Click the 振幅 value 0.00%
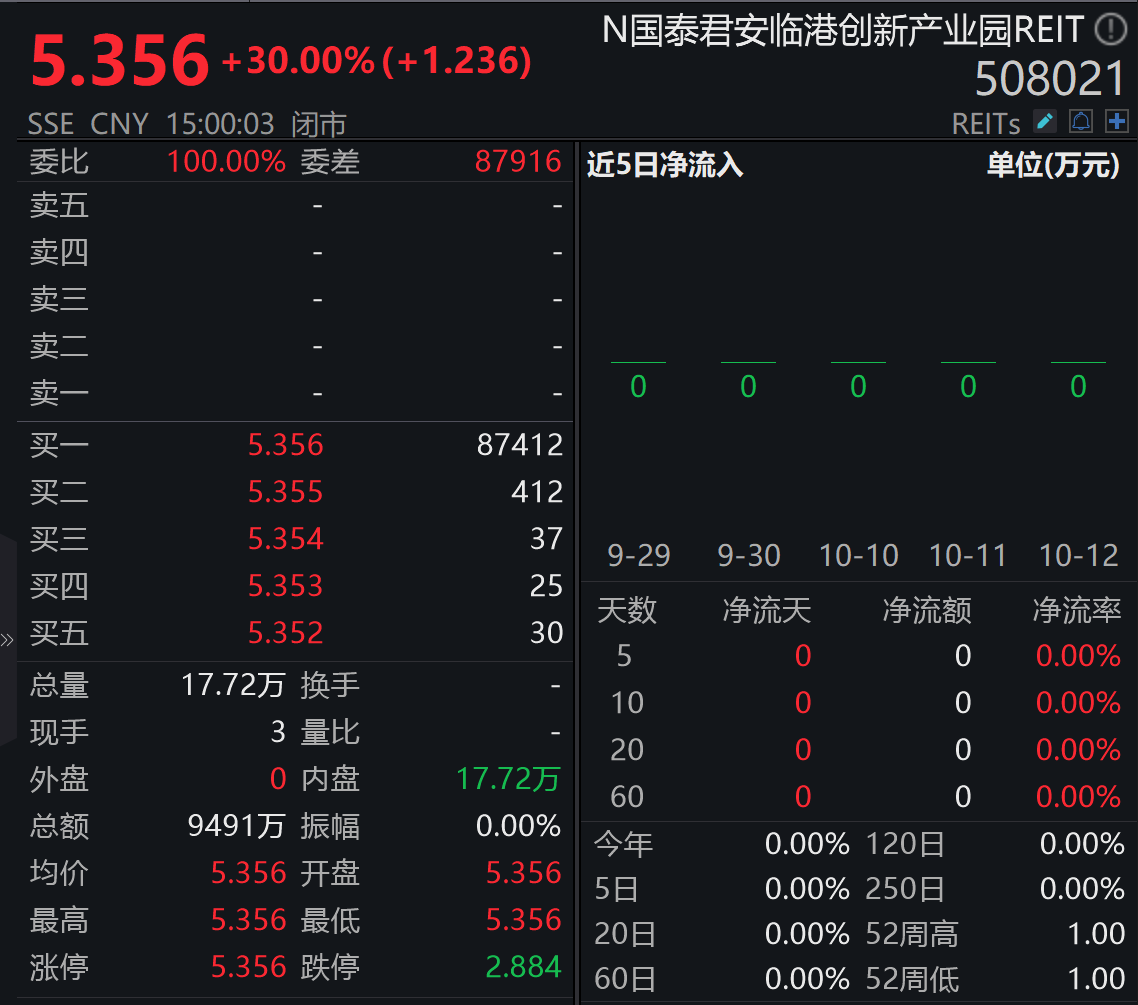The width and height of the screenshot is (1138, 1005). (x=518, y=826)
